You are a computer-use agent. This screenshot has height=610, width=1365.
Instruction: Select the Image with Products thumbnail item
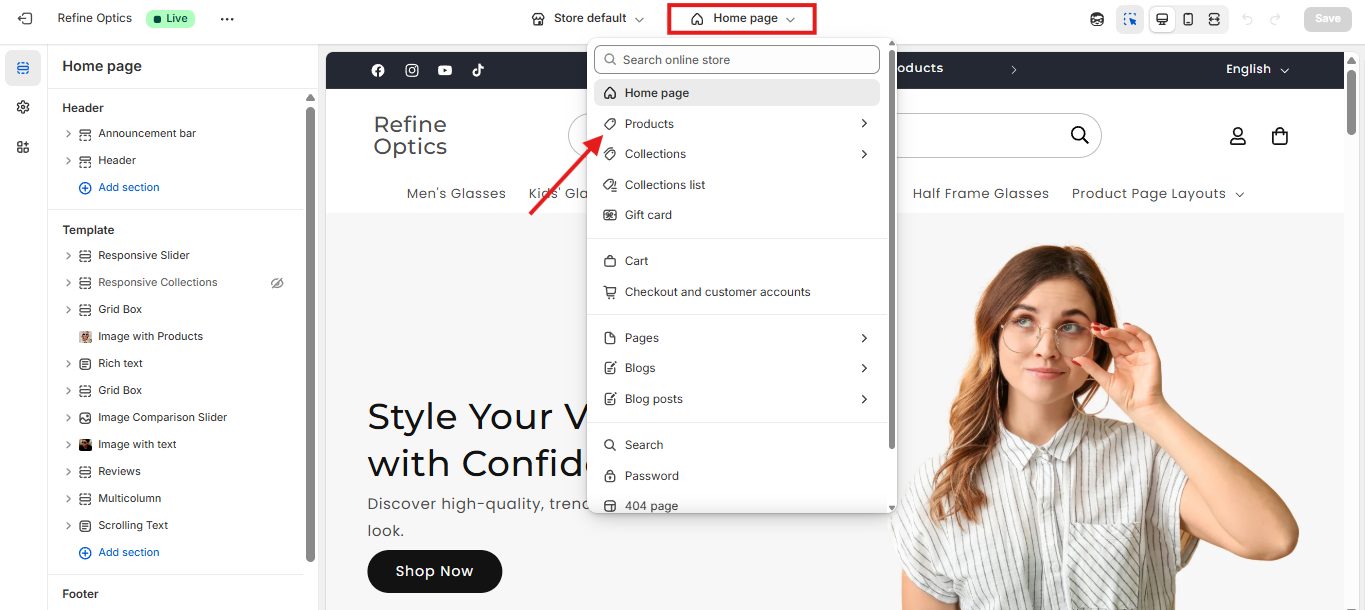click(x=150, y=337)
